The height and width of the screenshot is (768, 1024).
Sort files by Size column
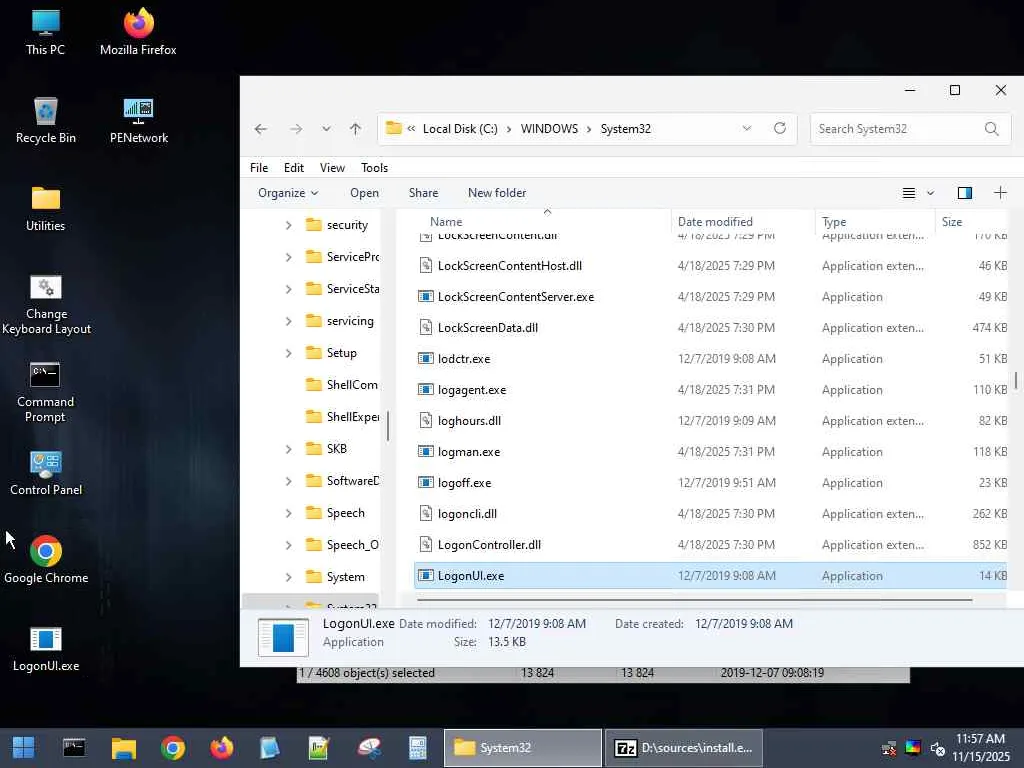coord(971,221)
